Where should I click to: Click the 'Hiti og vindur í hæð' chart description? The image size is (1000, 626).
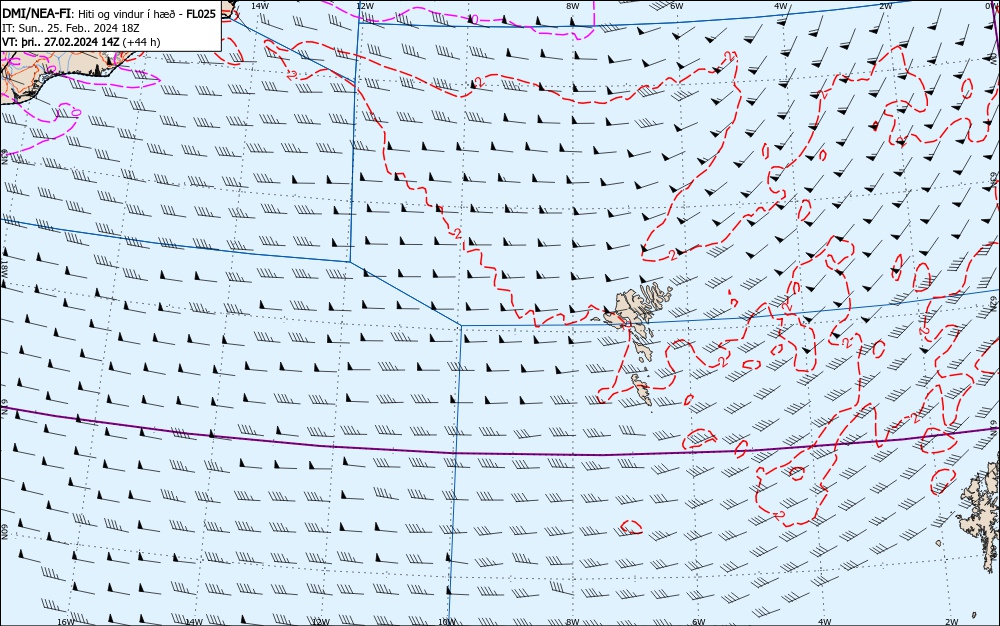pos(127,15)
